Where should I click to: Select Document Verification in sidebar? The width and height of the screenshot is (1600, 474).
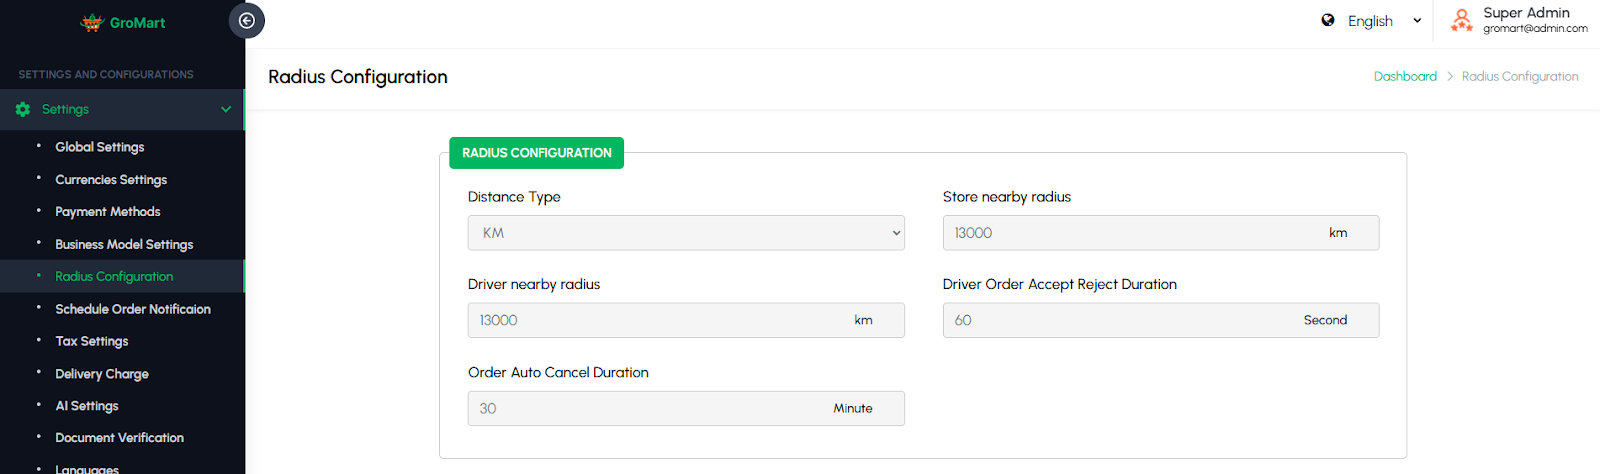120,438
